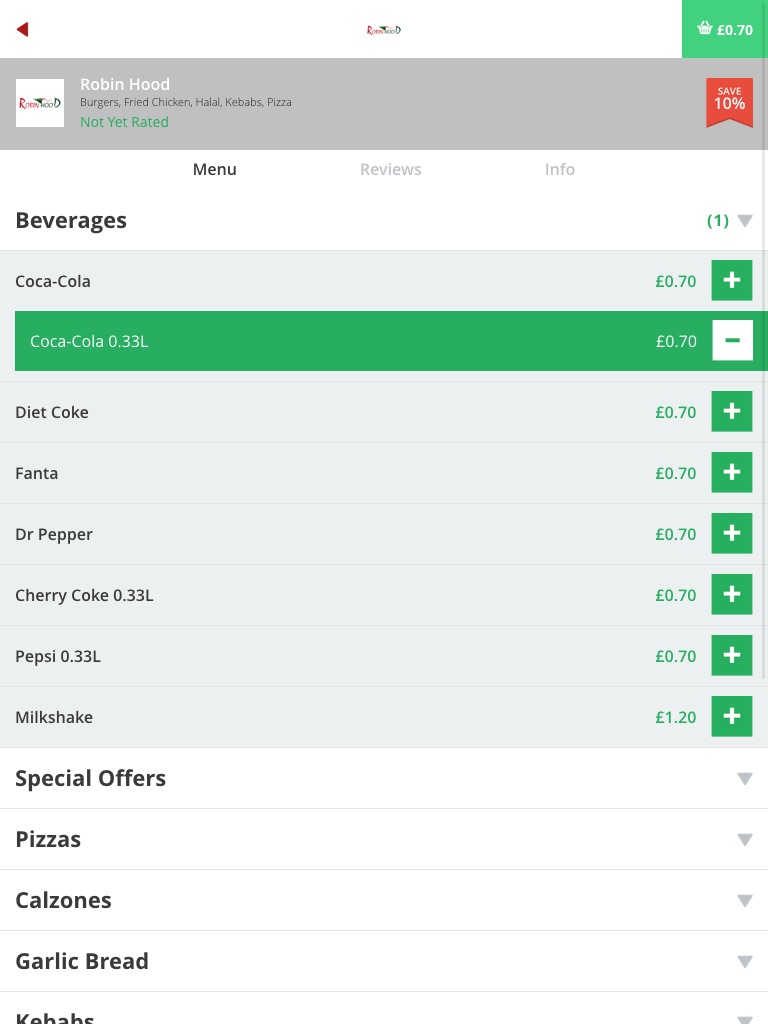The height and width of the screenshot is (1024, 768).
Task: Add Coca-Cola with the plus icon
Action: pos(731,281)
